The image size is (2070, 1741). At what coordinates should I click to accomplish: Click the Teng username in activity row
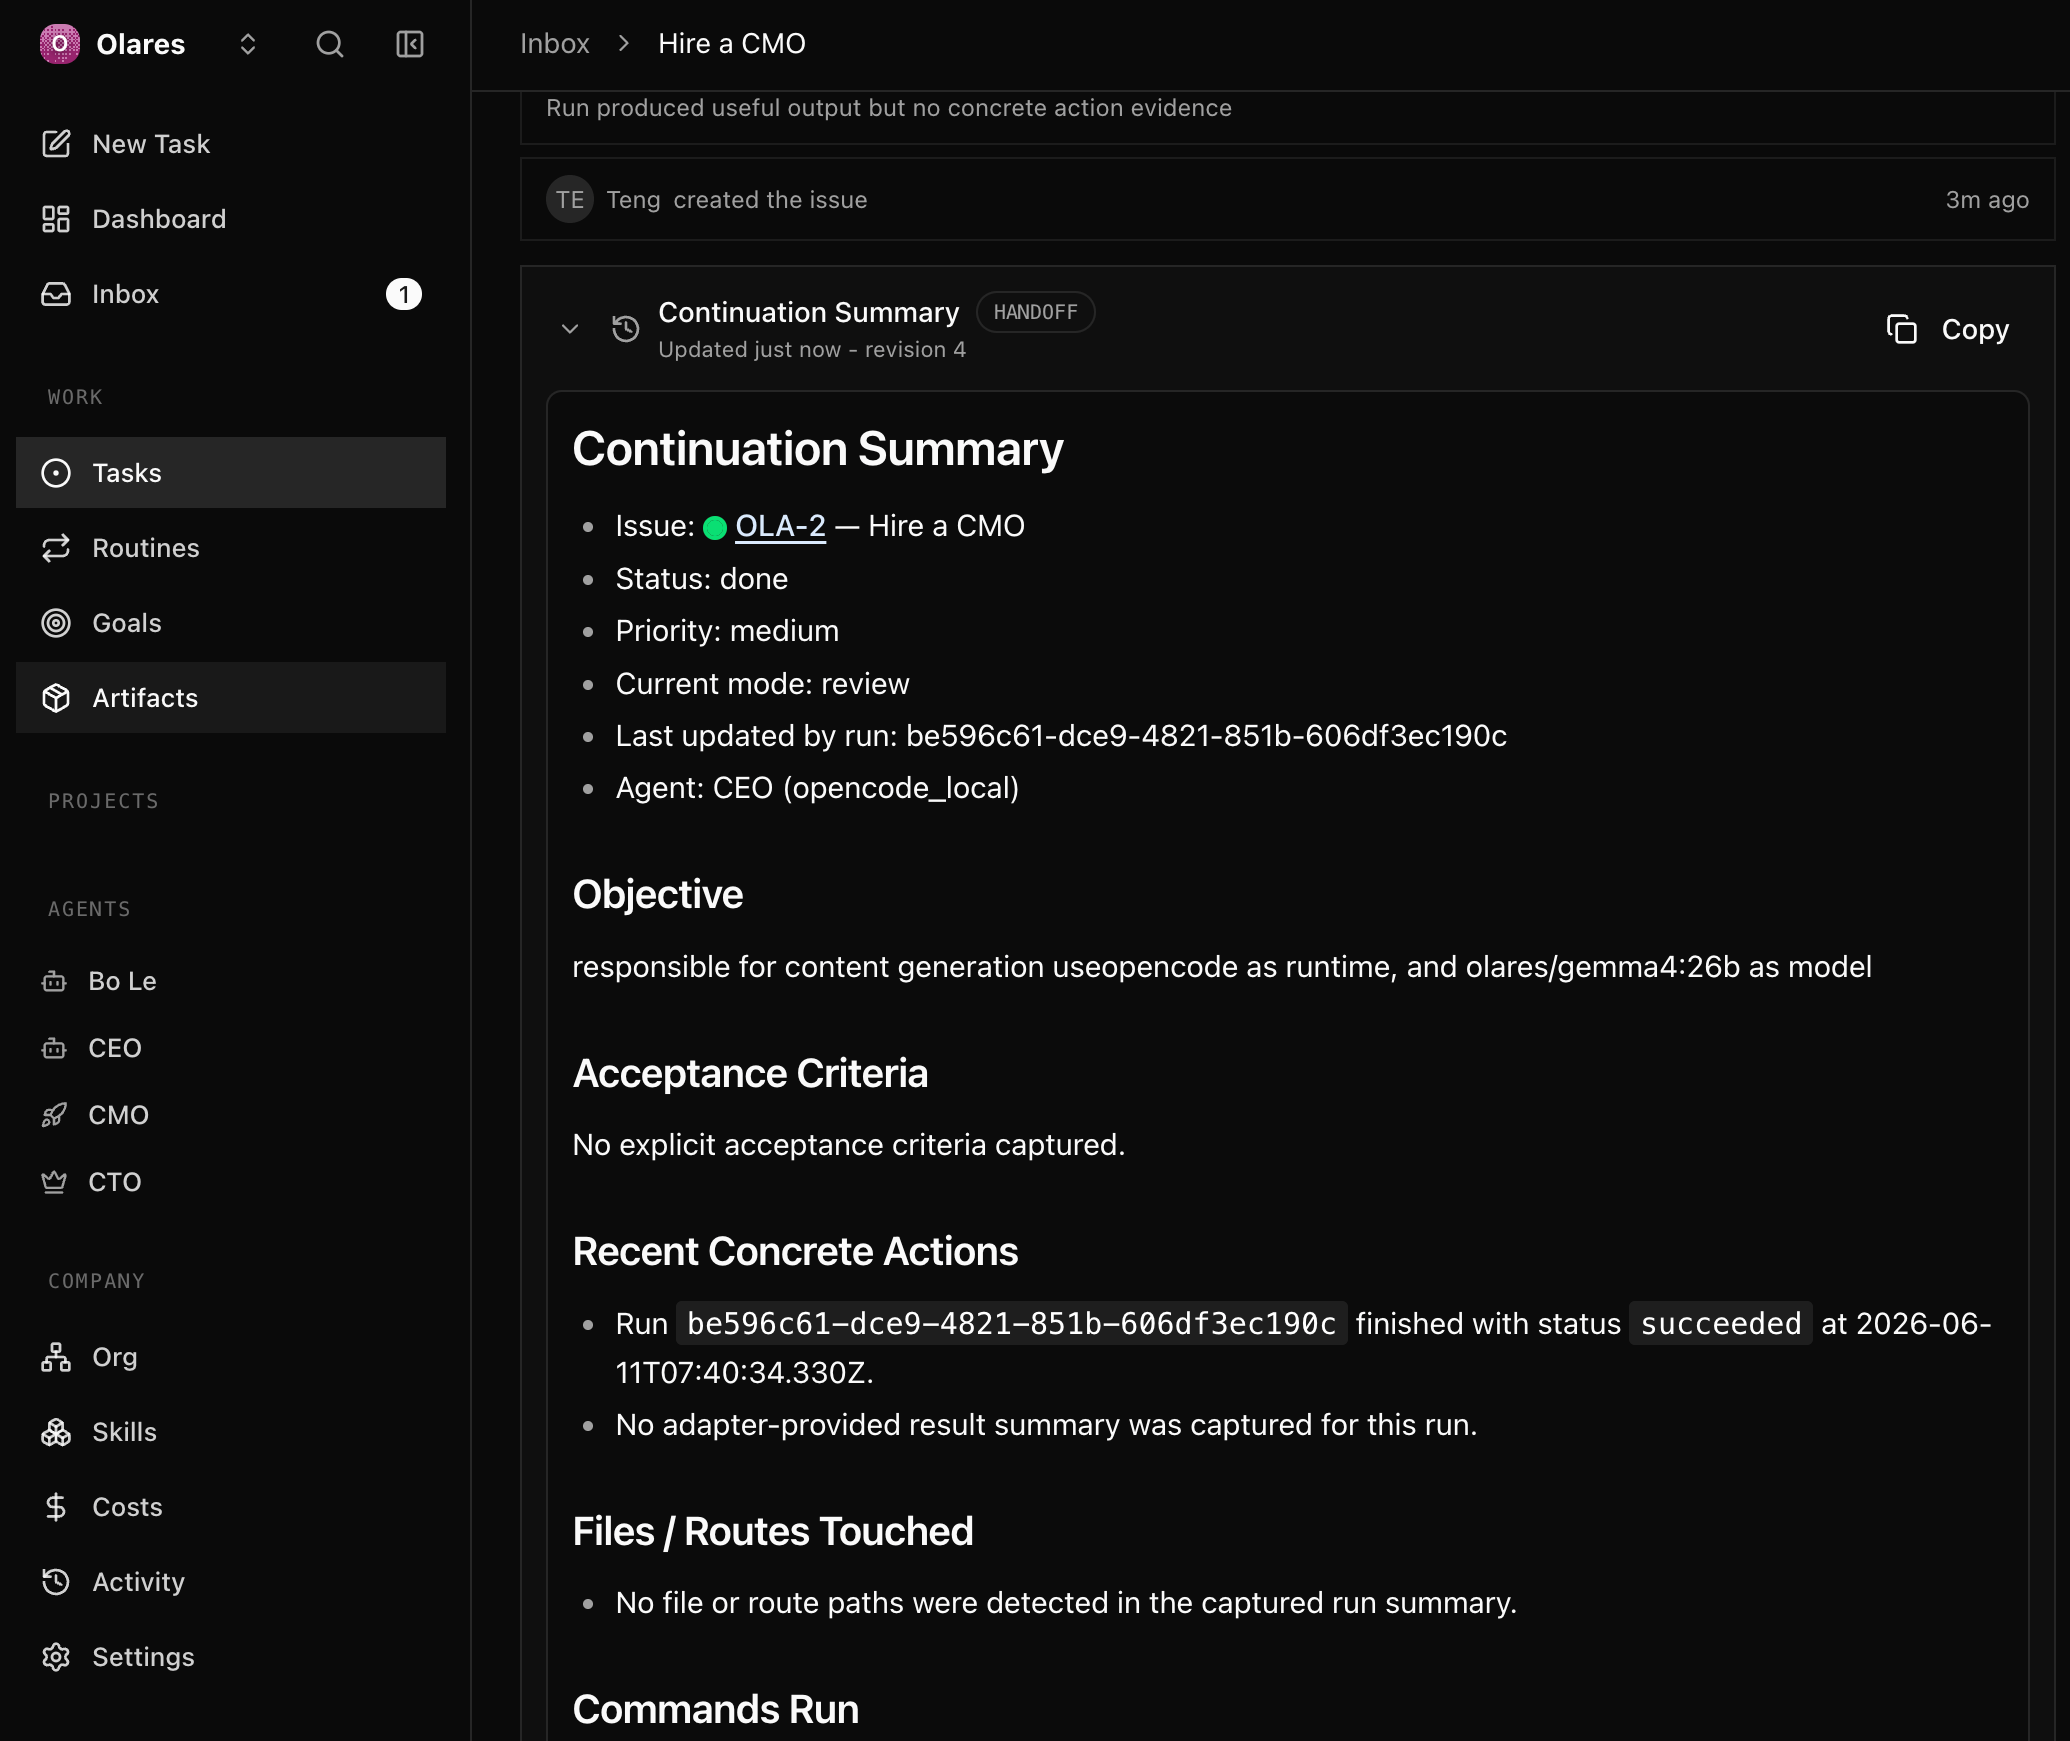click(633, 200)
